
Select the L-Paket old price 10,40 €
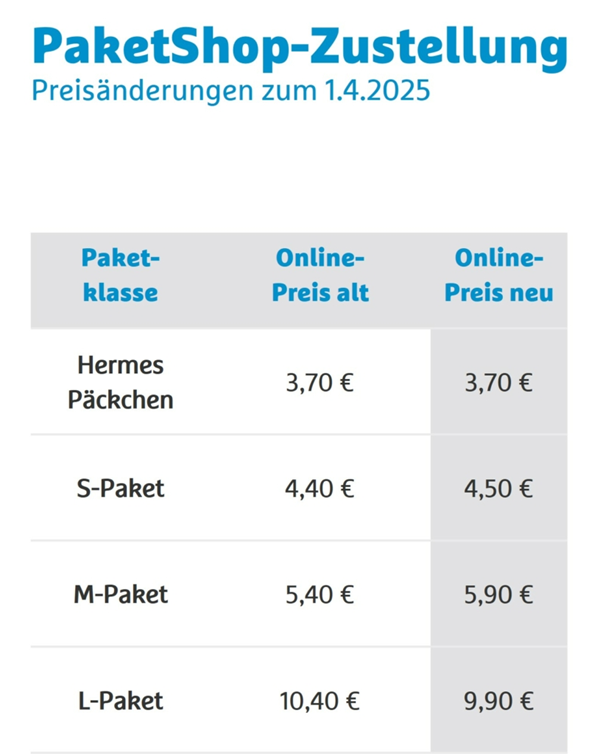pos(320,701)
